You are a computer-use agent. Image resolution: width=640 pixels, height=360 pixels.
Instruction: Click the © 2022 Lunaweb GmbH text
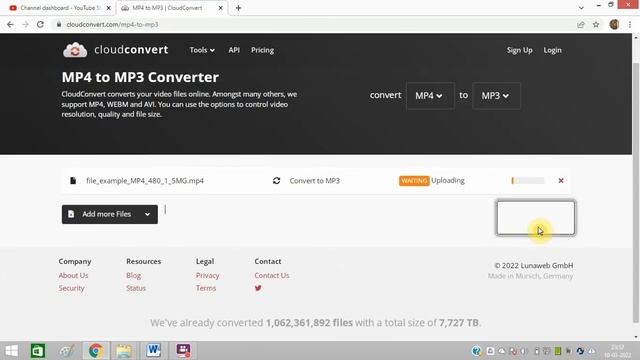(534, 265)
